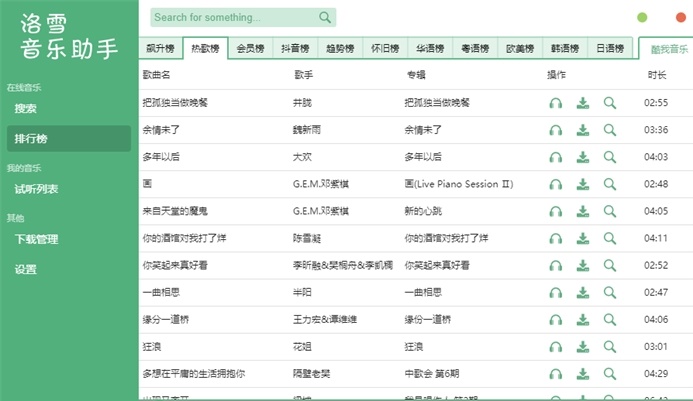Open 试听列表 in the sidebar

pyautogui.click(x=36, y=189)
